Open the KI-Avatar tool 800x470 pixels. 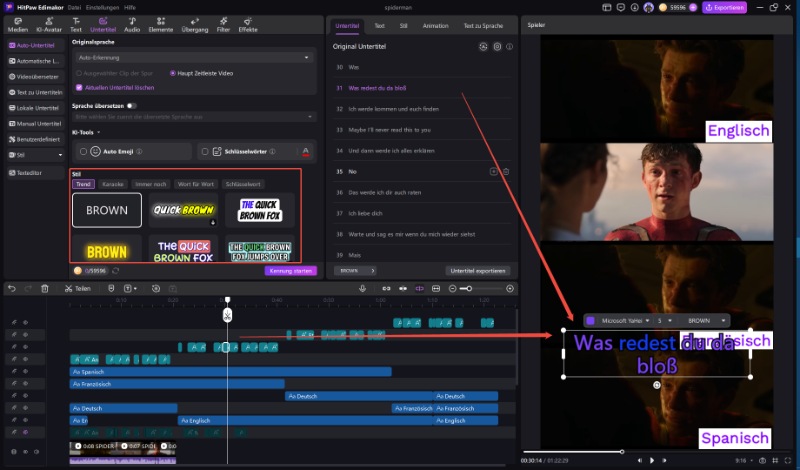(49, 24)
